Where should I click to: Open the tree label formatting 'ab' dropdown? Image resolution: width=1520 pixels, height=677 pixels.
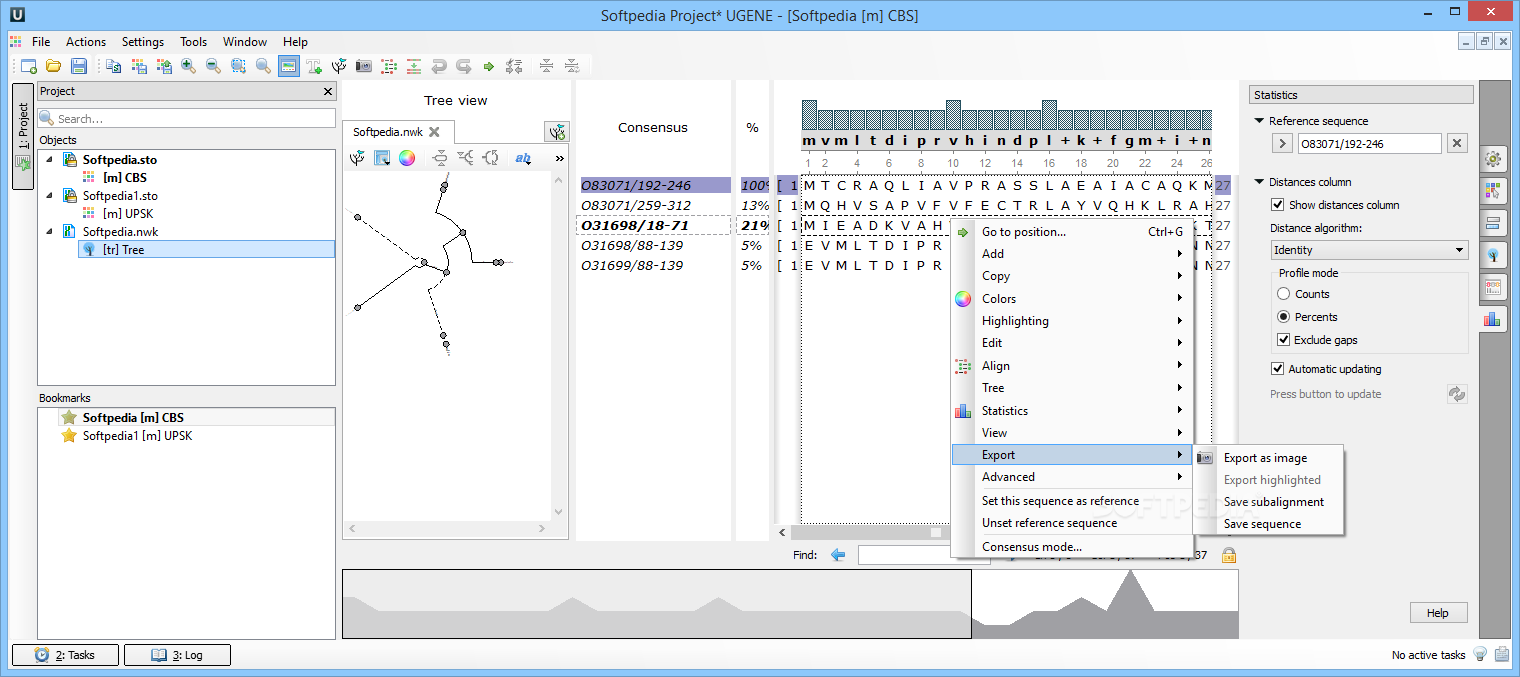click(523, 158)
